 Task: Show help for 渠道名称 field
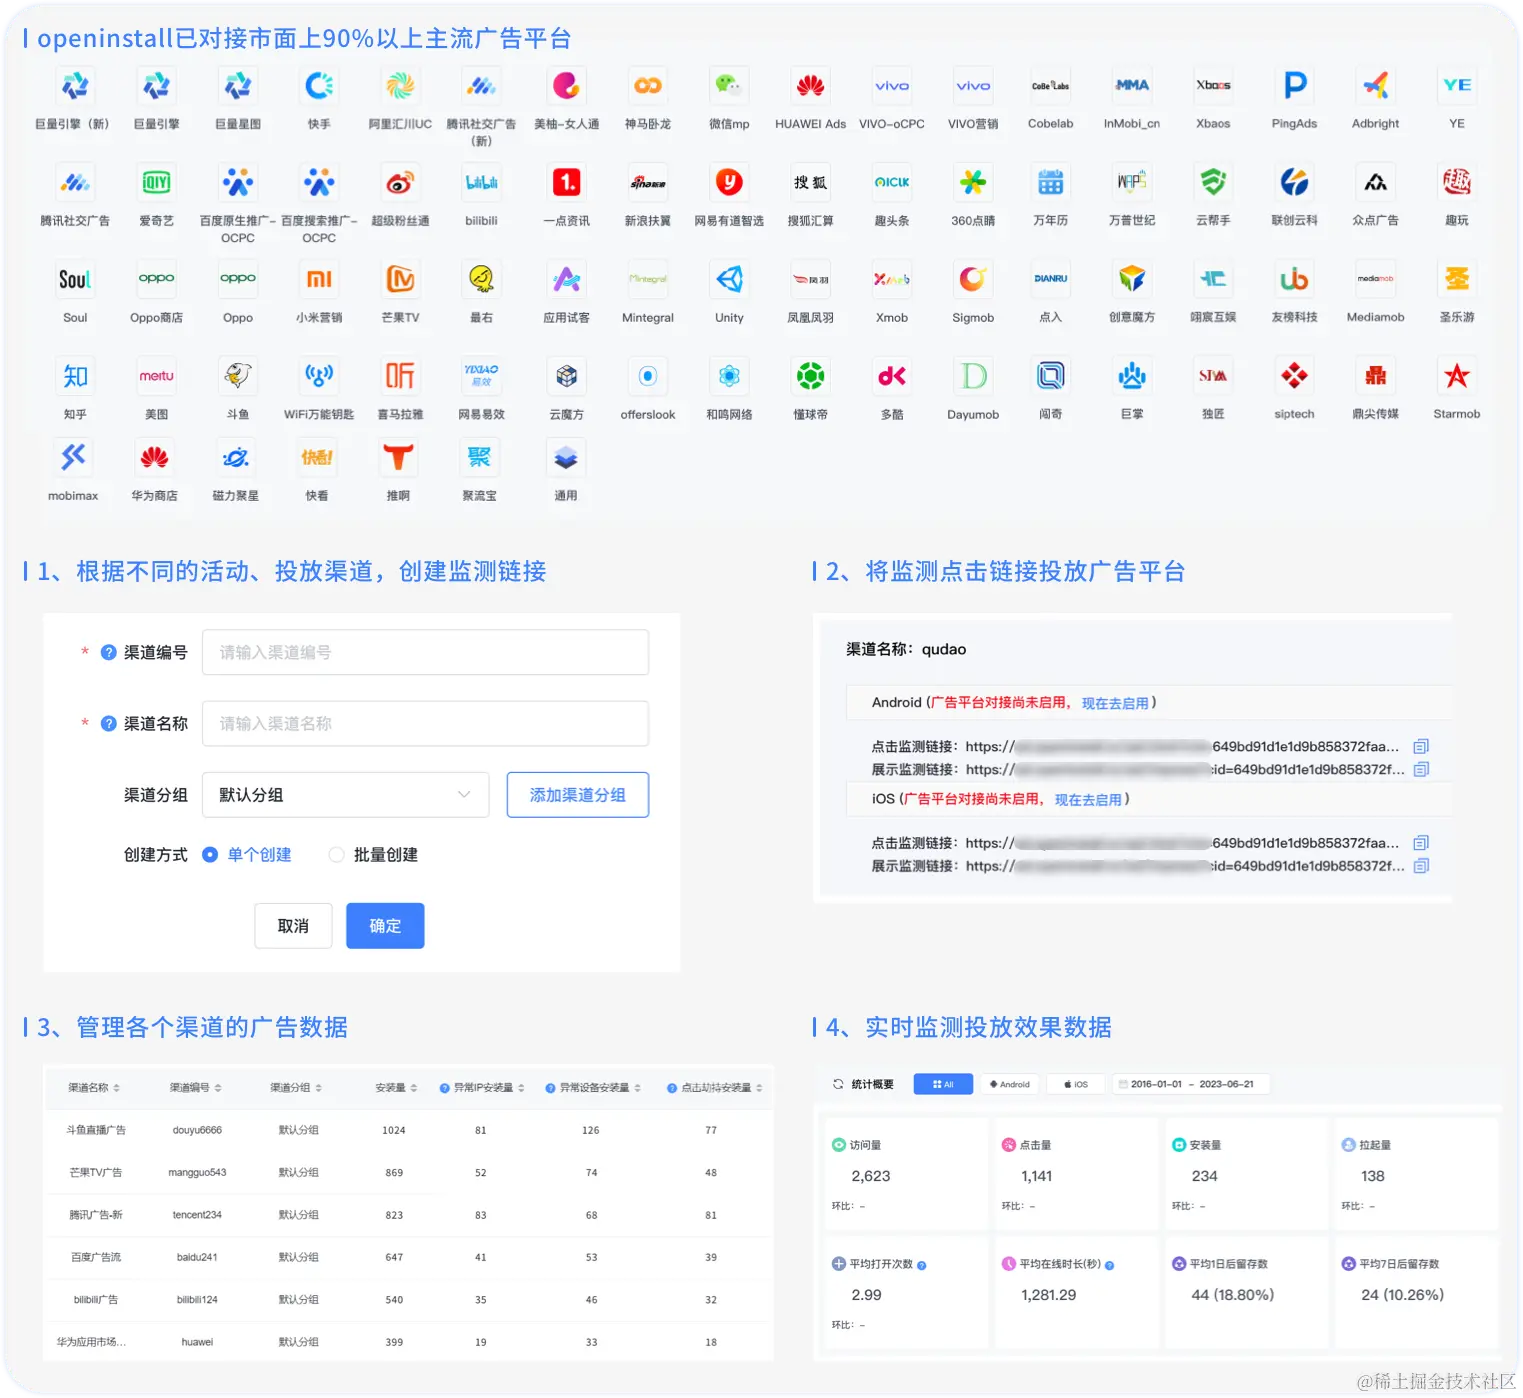(109, 723)
